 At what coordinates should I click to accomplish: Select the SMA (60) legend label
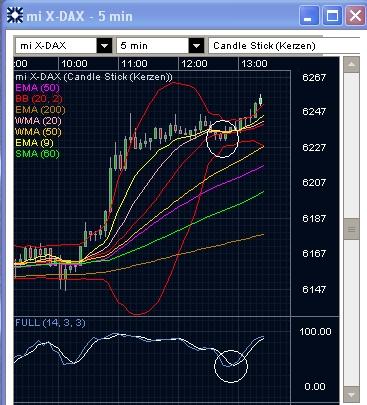[37, 154]
